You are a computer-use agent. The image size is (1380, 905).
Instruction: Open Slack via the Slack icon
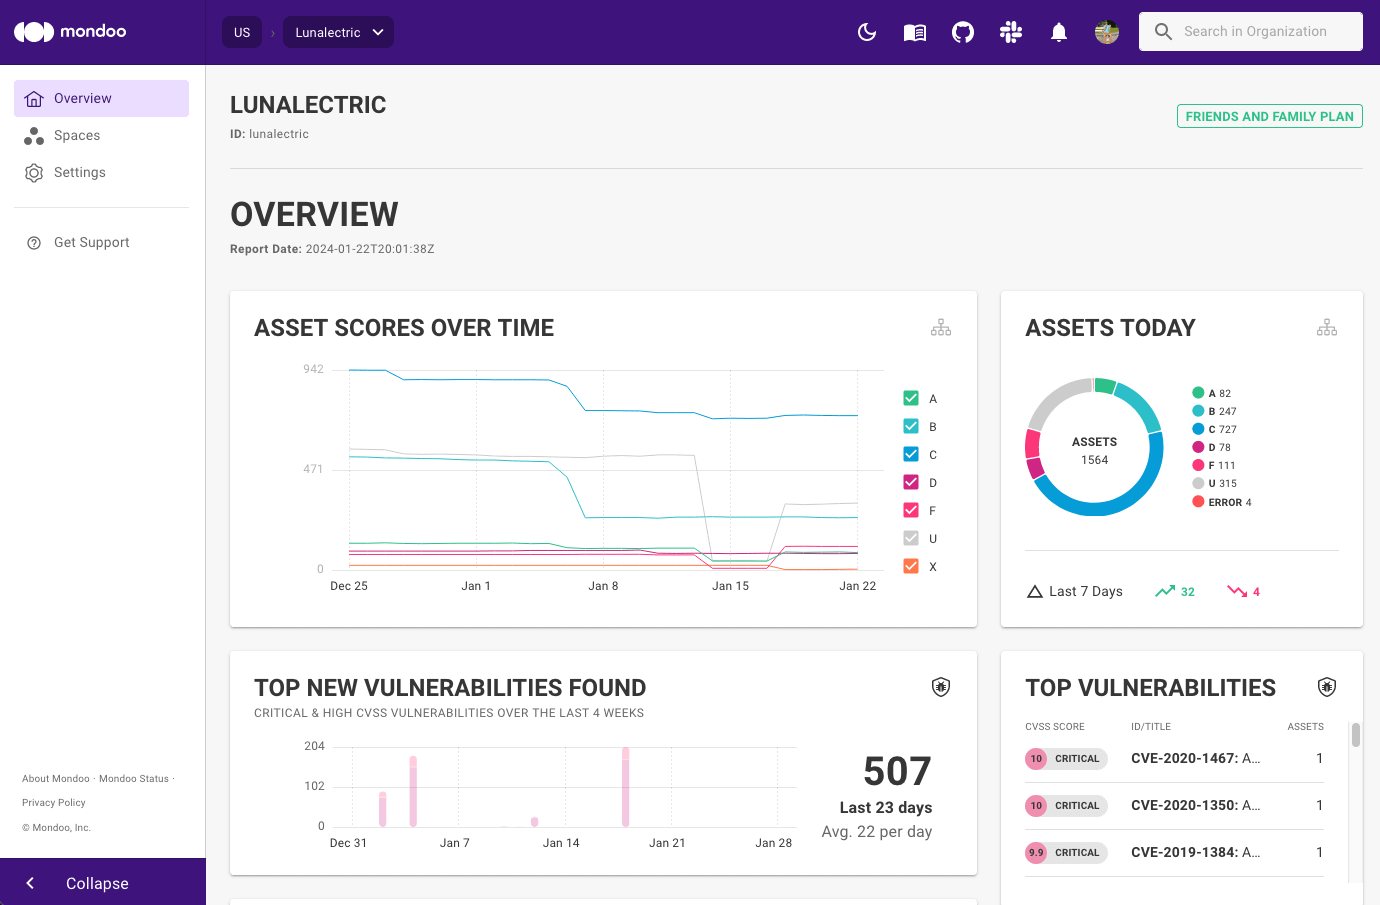(x=1010, y=31)
